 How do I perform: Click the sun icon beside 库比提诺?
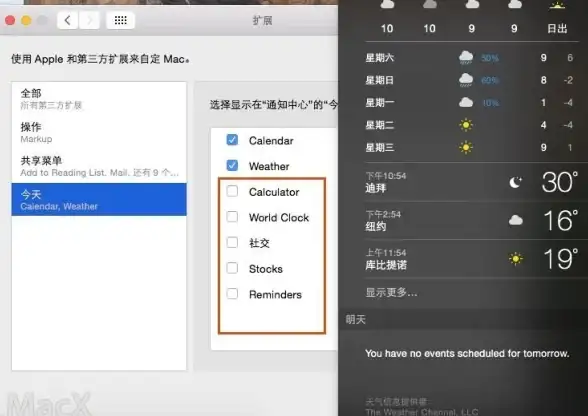pyautogui.click(x=516, y=259)
